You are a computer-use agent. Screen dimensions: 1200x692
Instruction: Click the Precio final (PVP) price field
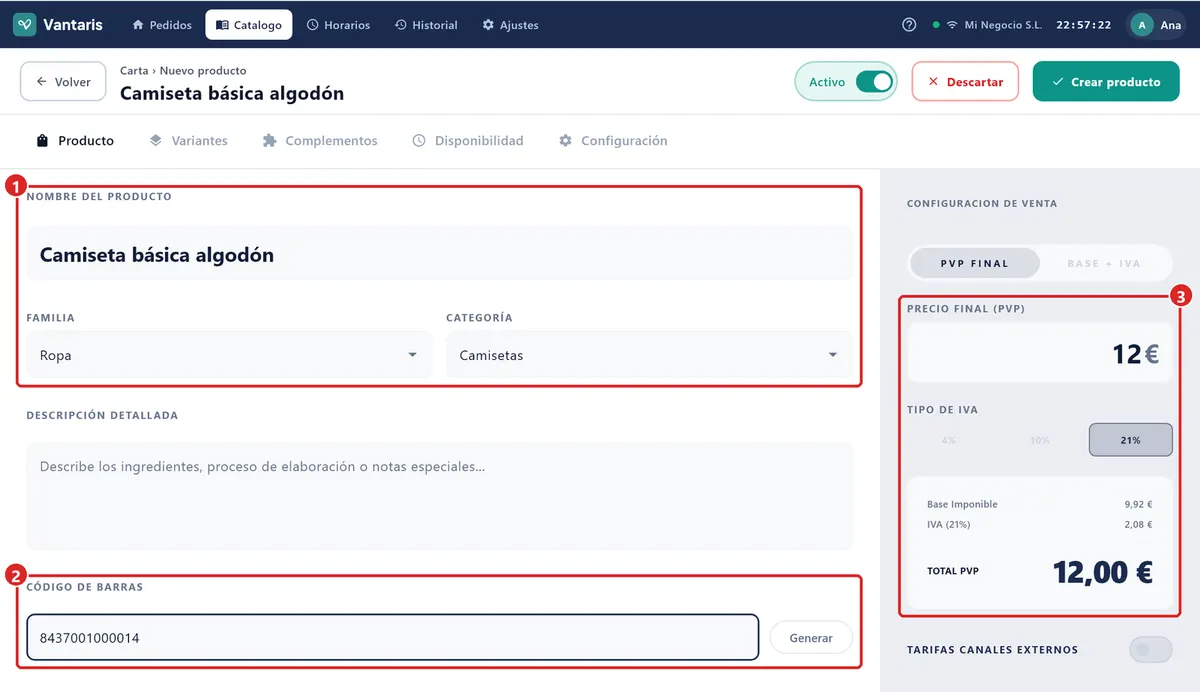point(1040,353)
